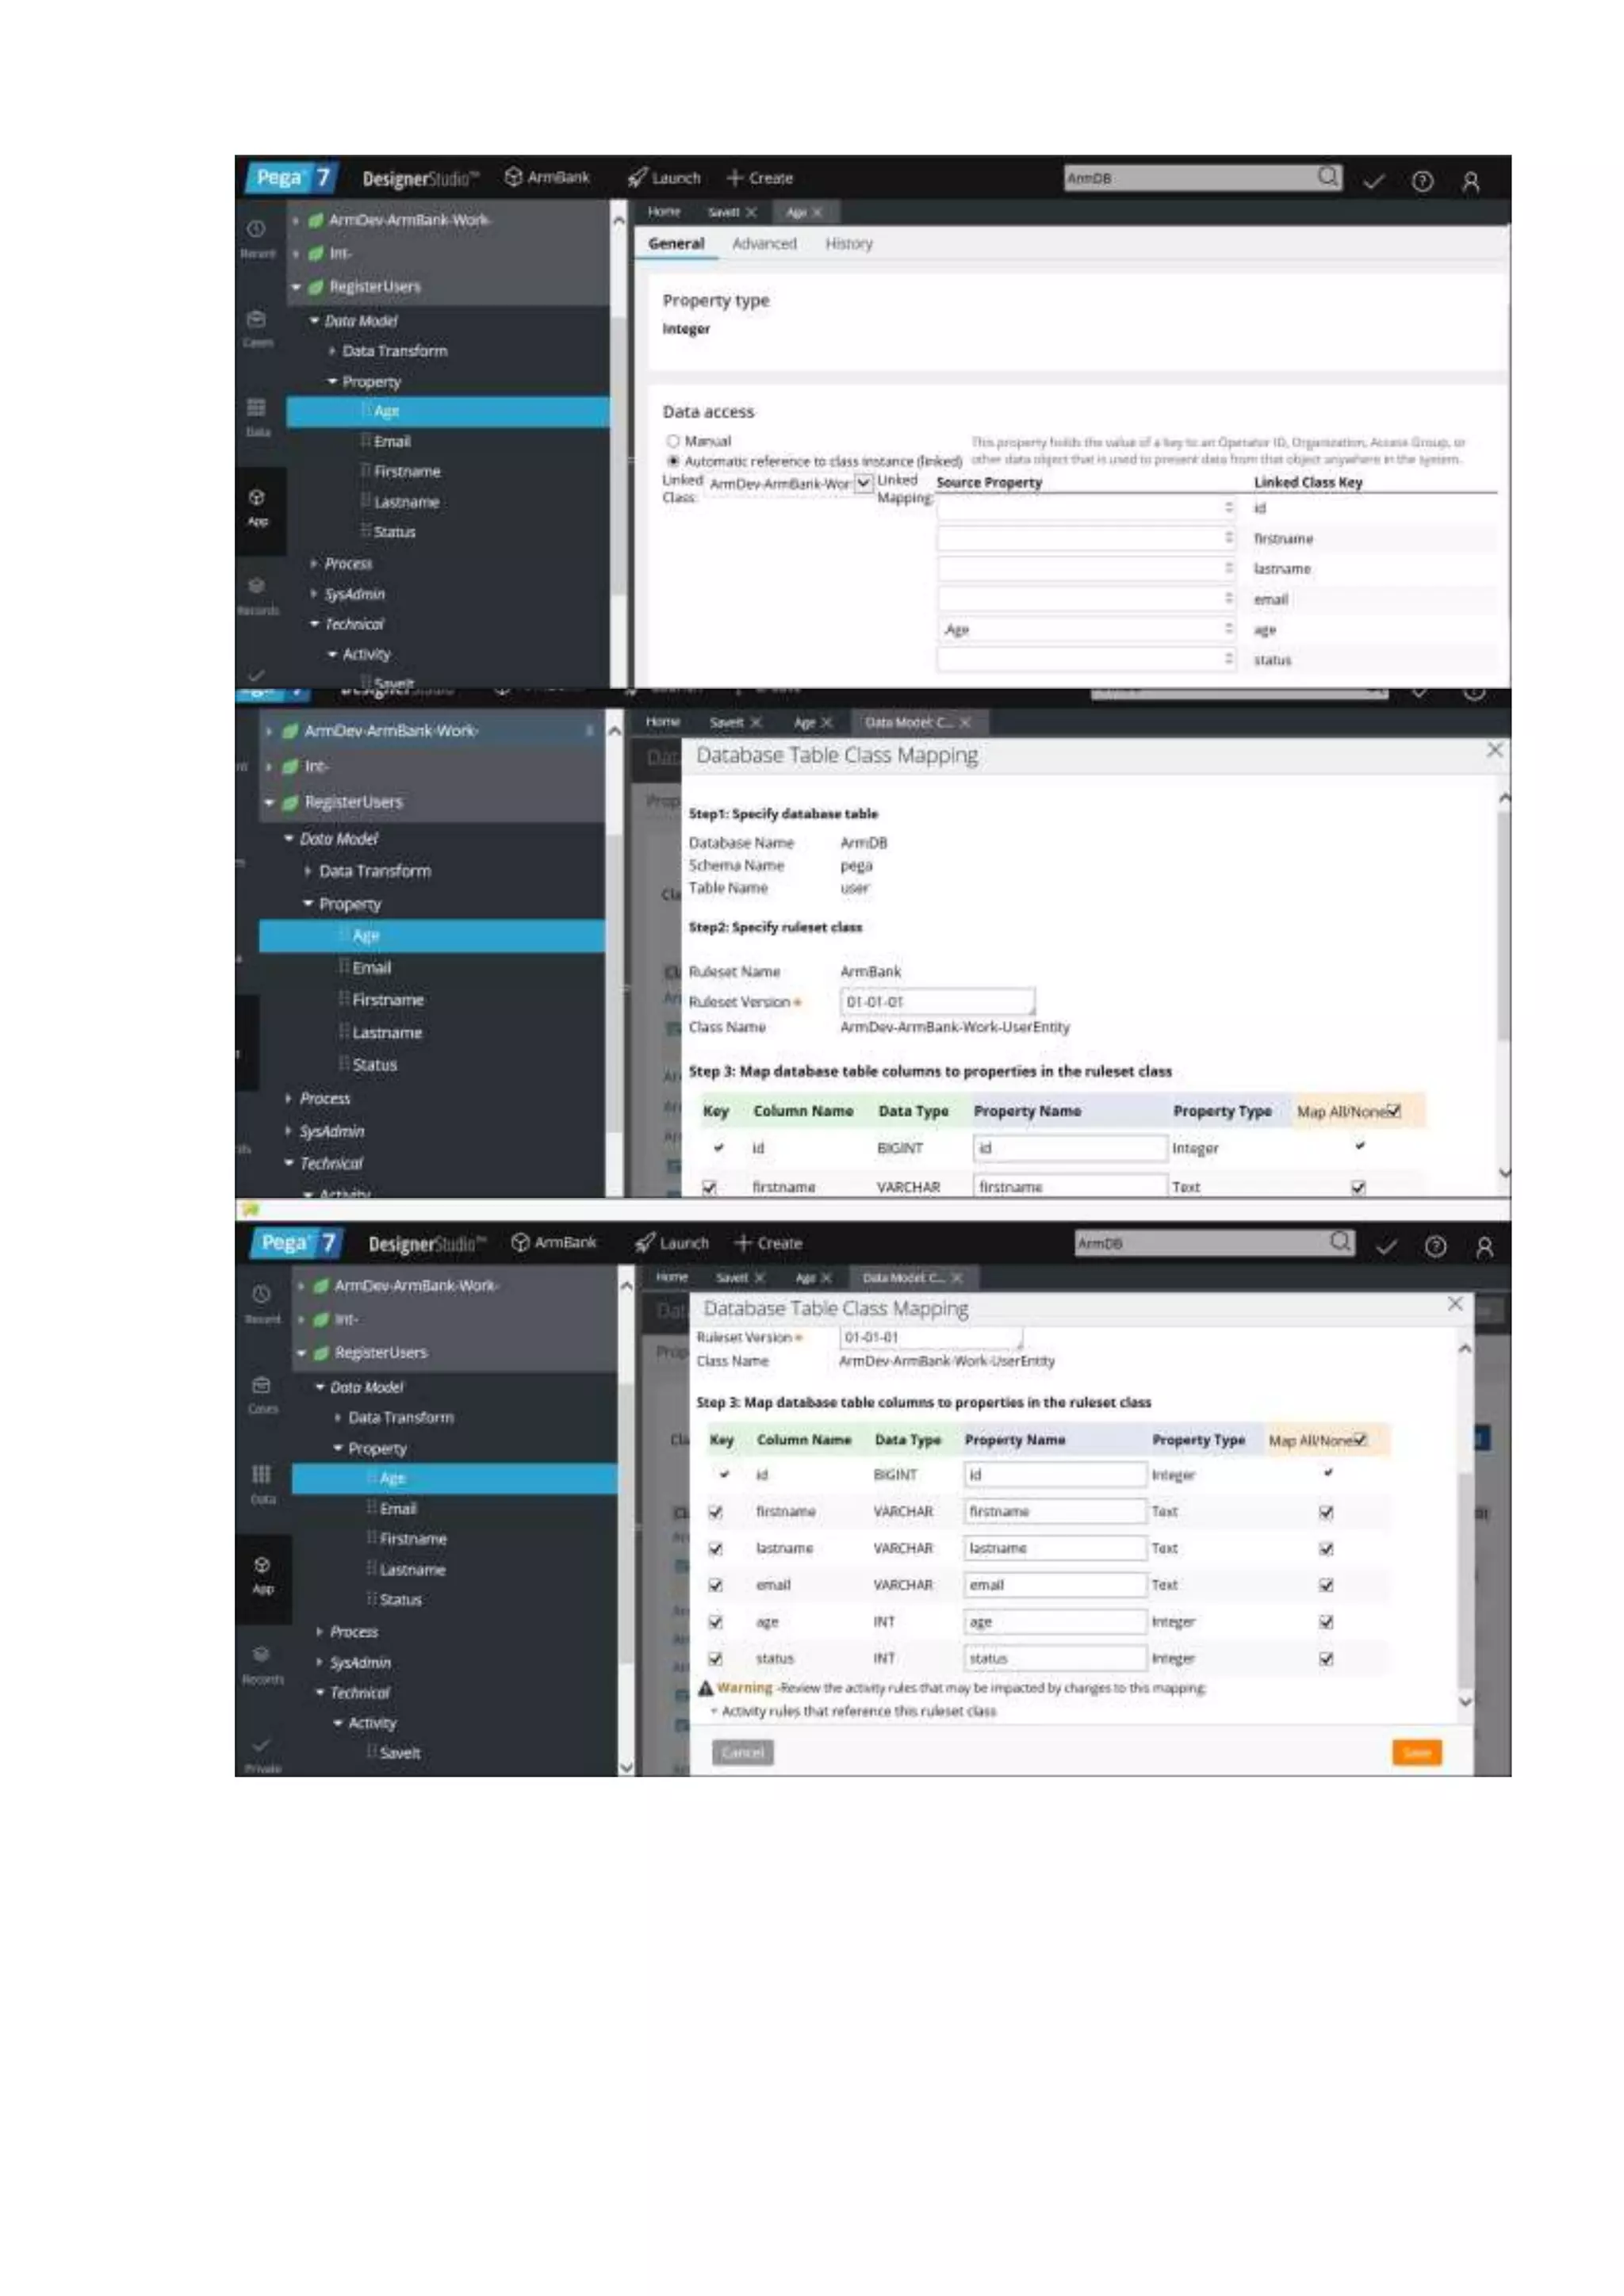Screen dimensions: 1624x2296
Task: Open the App explorer icon in top screenshot
Action: coord(257,497)
